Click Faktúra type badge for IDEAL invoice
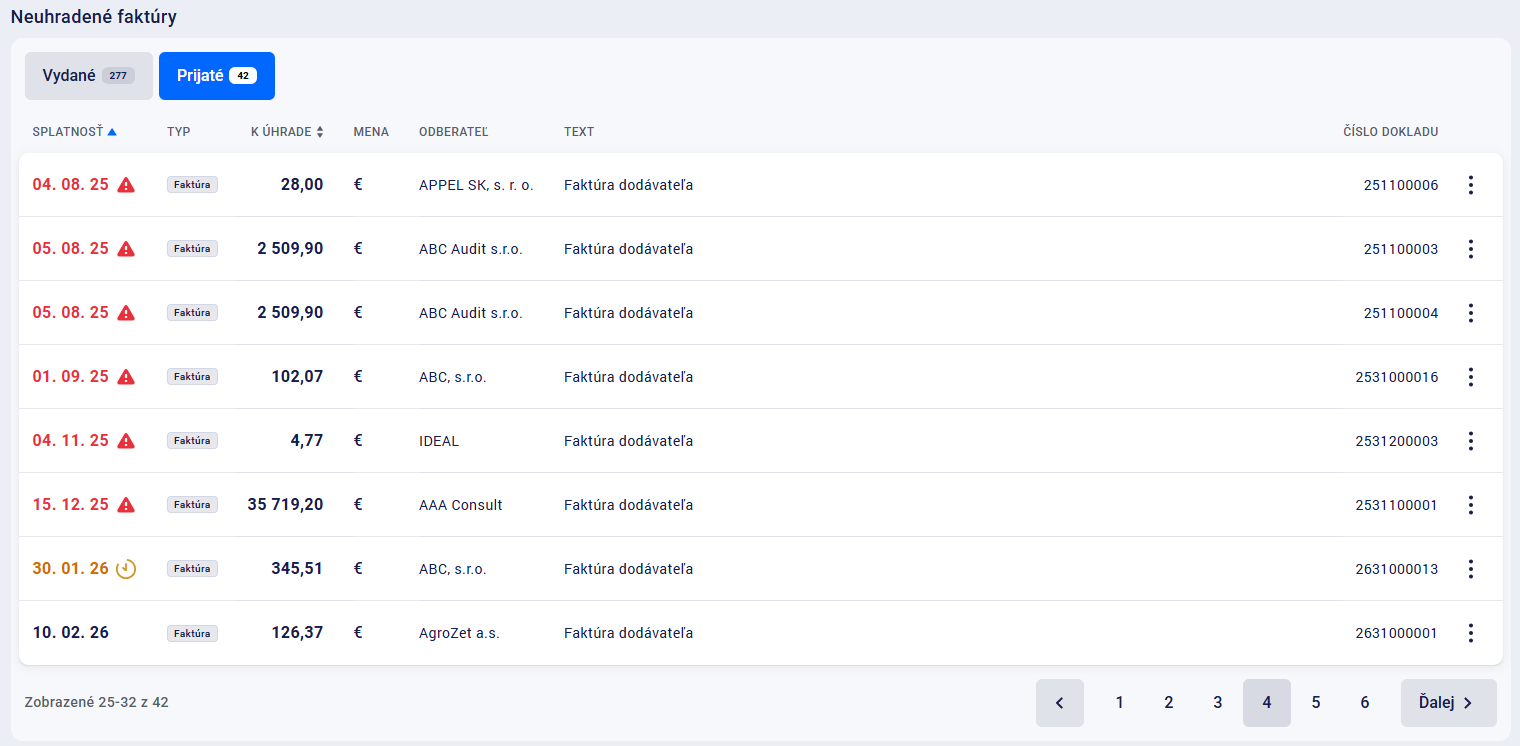This screenshot has height=746, width=1520. tap(192, 441)
